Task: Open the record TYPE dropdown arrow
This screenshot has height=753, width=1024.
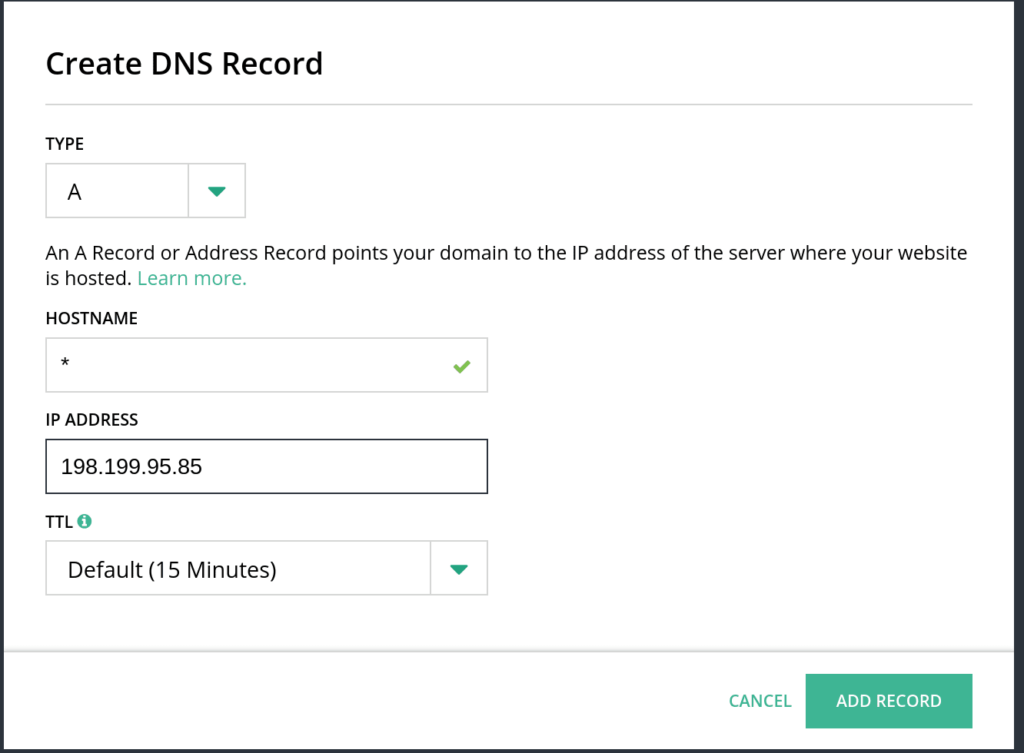Action: click(217, 191)
